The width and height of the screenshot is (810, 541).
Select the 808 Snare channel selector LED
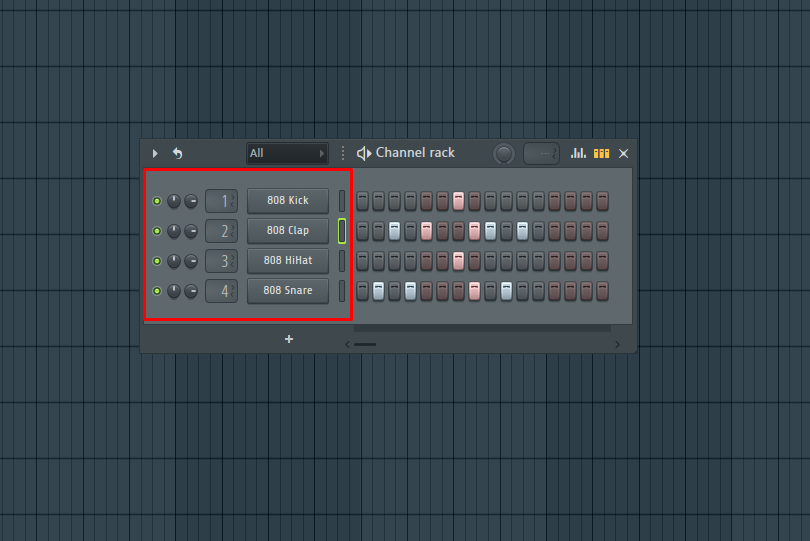click(x=342, y=291)
